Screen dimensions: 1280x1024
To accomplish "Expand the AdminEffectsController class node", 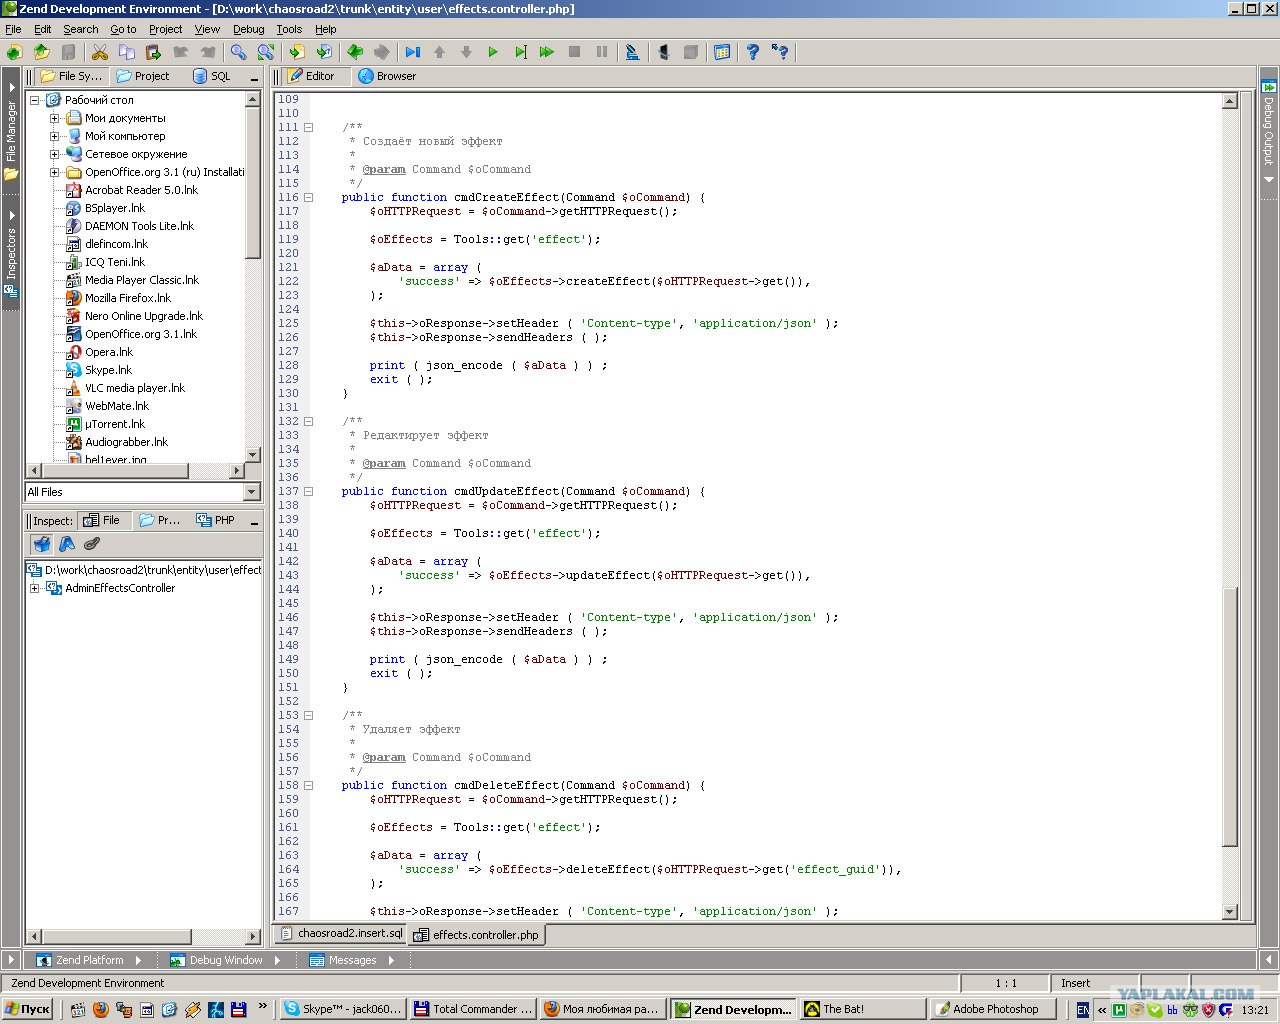I will click(x=35, y=588).
